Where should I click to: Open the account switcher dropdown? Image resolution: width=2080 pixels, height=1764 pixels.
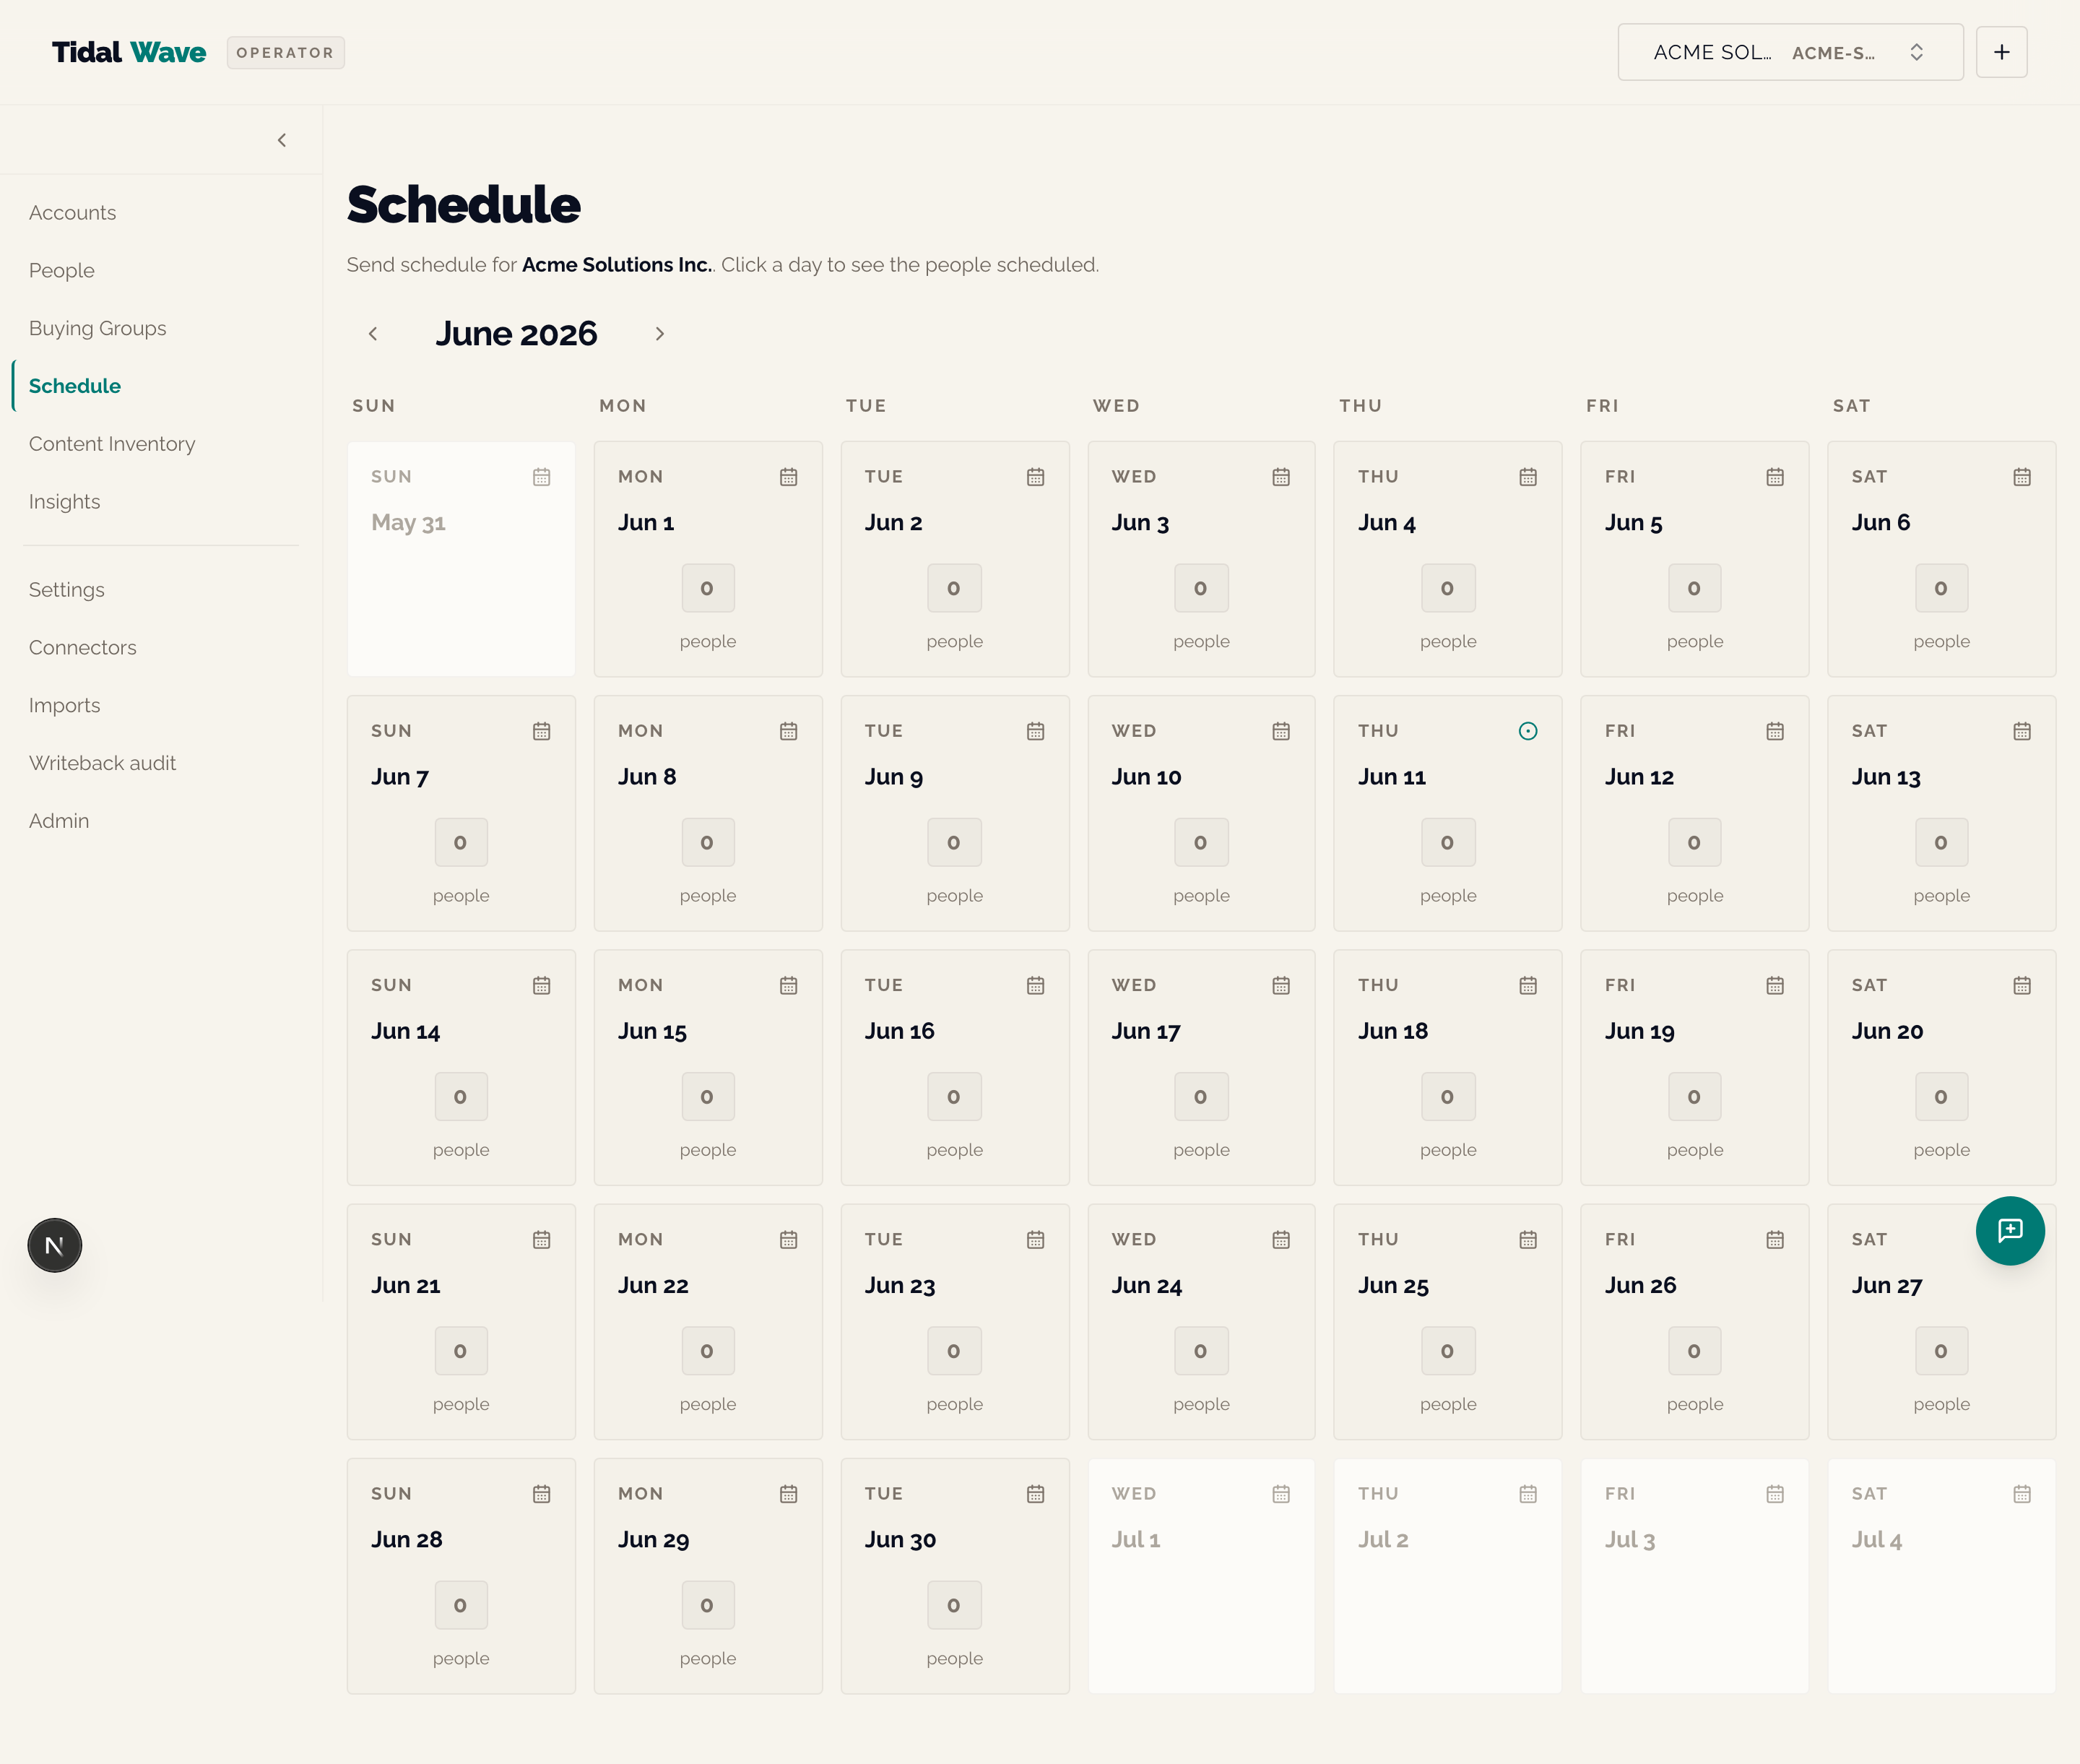[1790, 52]
